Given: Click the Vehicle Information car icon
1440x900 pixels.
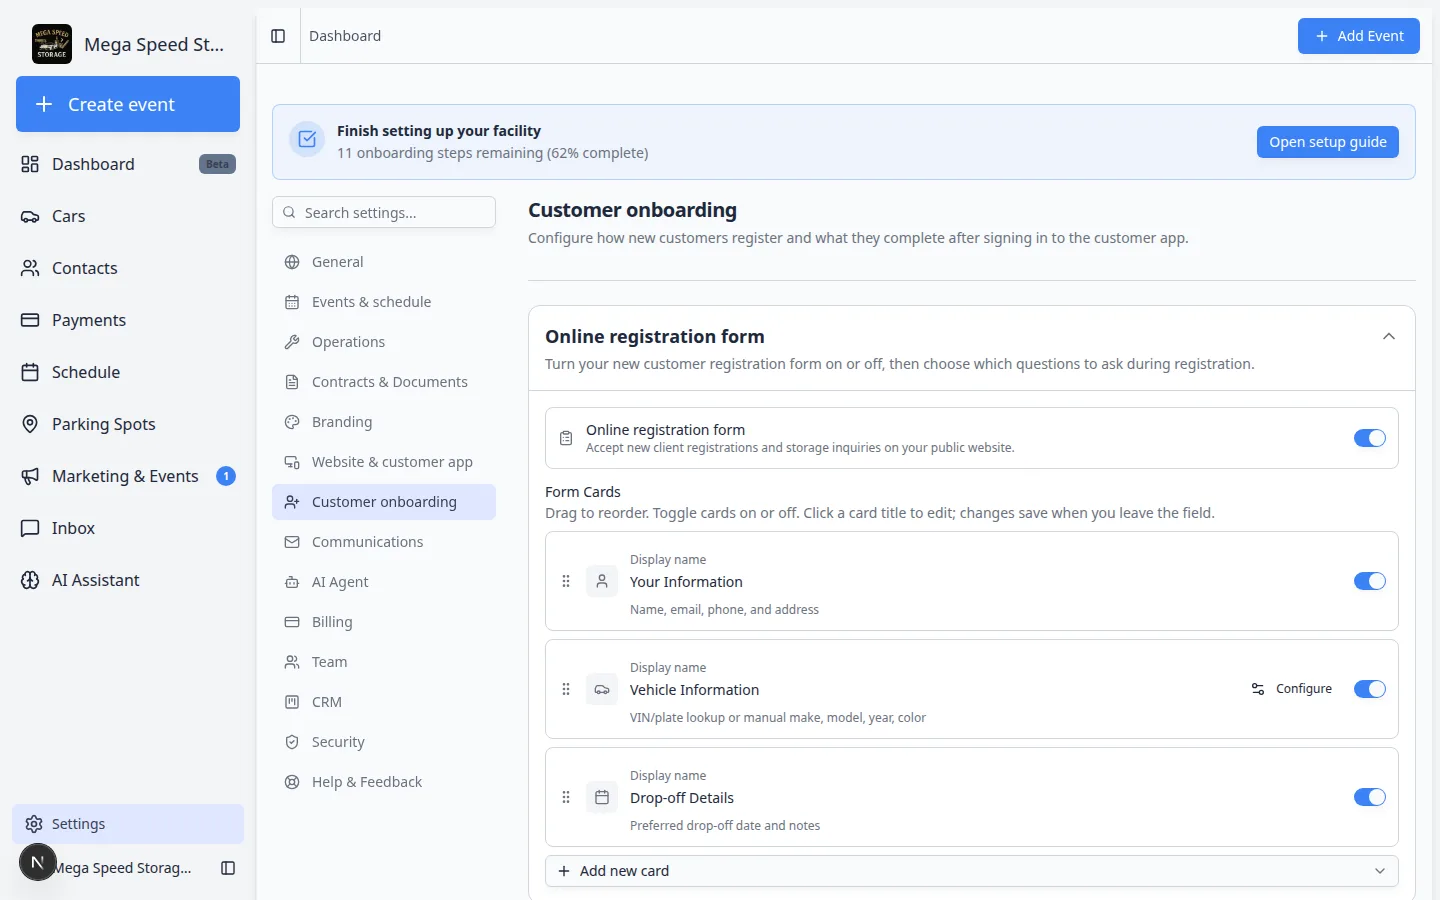Looking at the screenshot, I should 602,689.
